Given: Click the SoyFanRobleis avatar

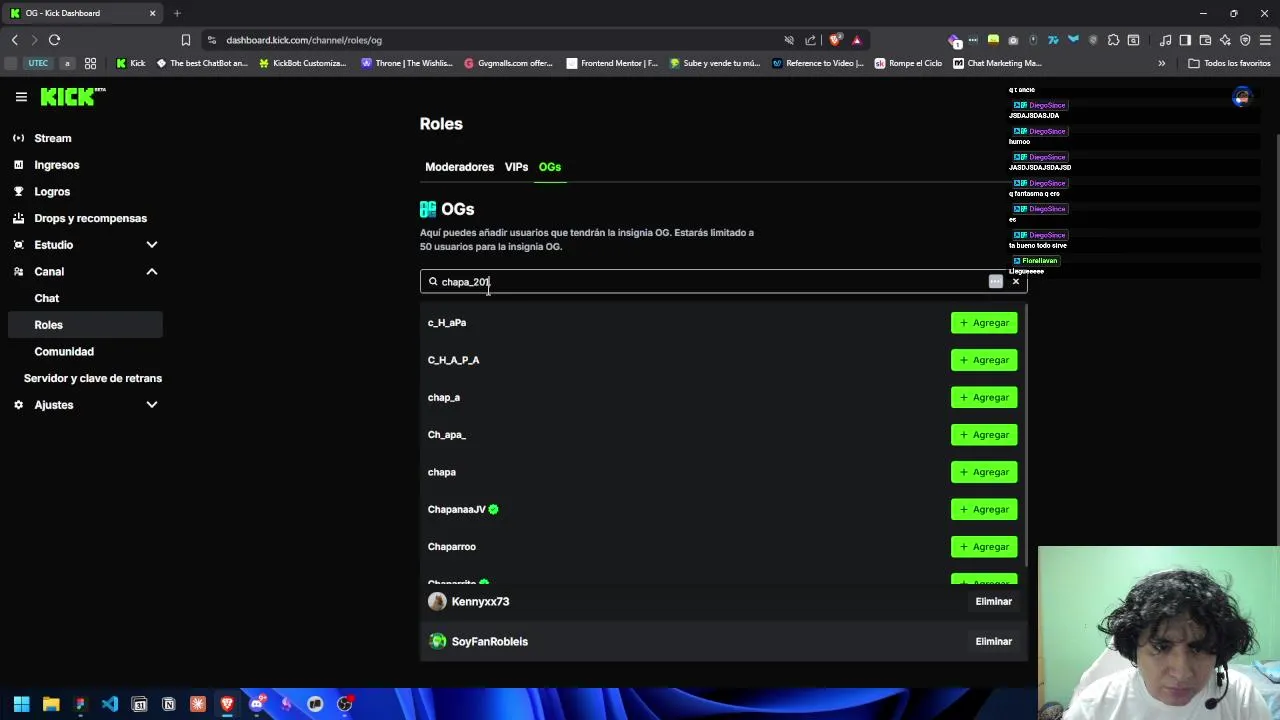Looking at the screenshot, I should point(437,642).
